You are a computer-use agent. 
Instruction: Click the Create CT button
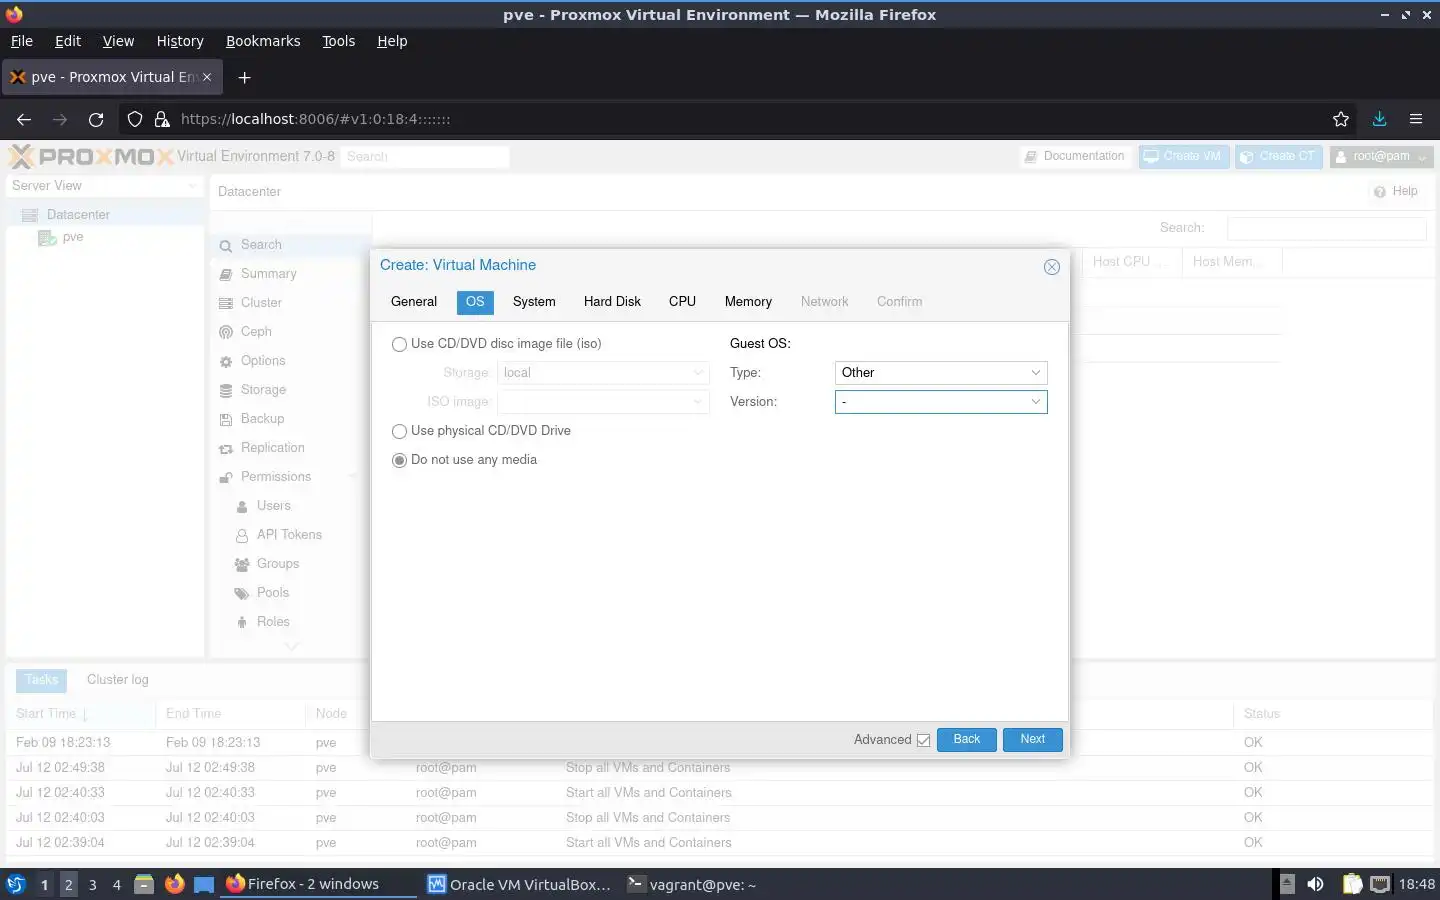pos(1278,157)
